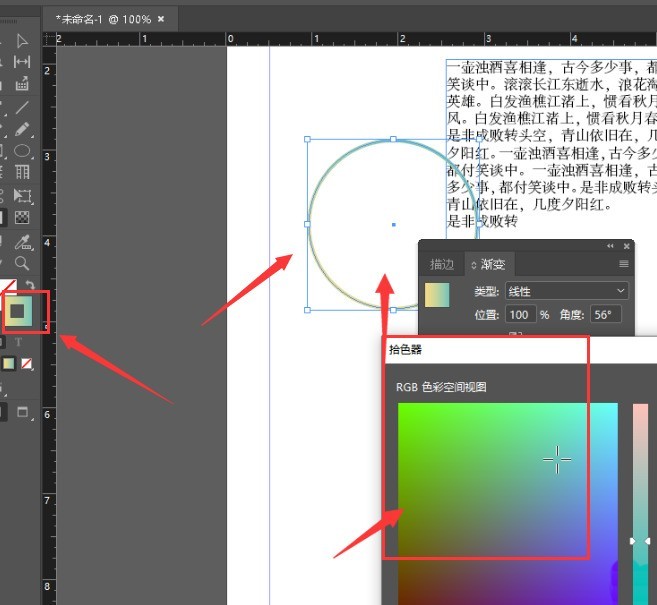This screenshot has height=605, width=657.
Task: Select the Zoom magnifier tool
Action: click(22, 263)
